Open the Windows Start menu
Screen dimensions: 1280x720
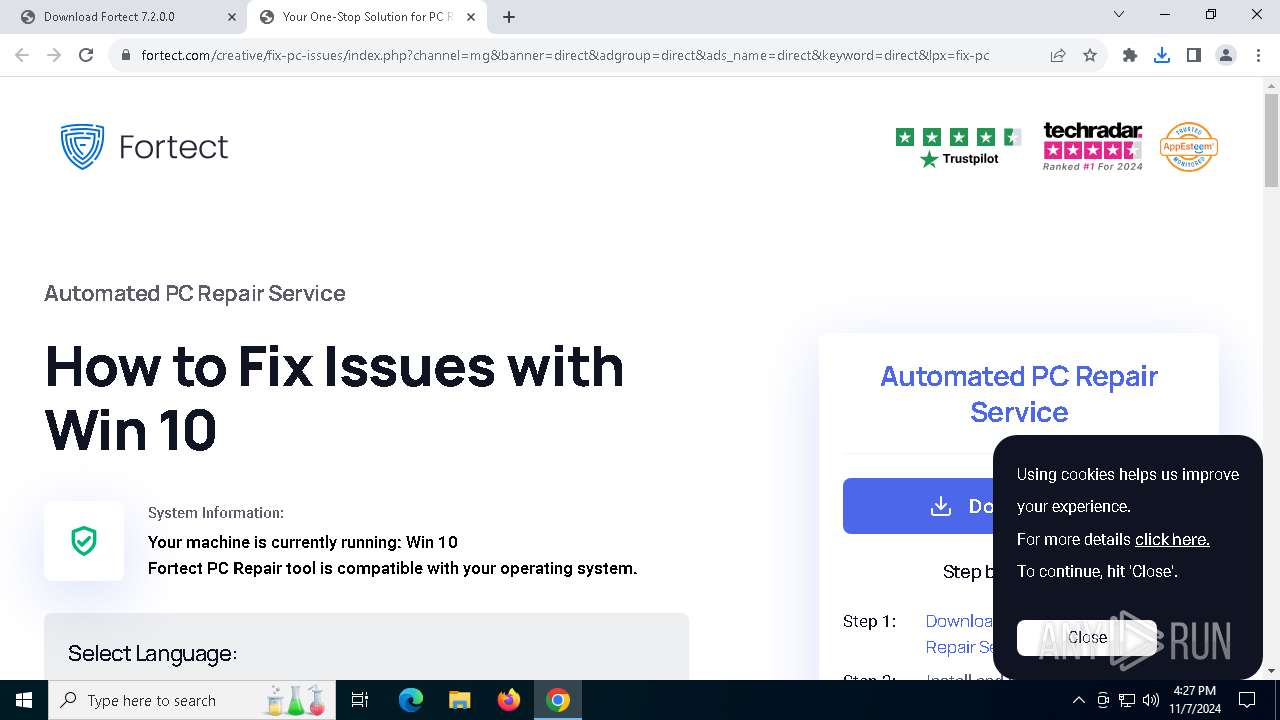pos(24,700)
